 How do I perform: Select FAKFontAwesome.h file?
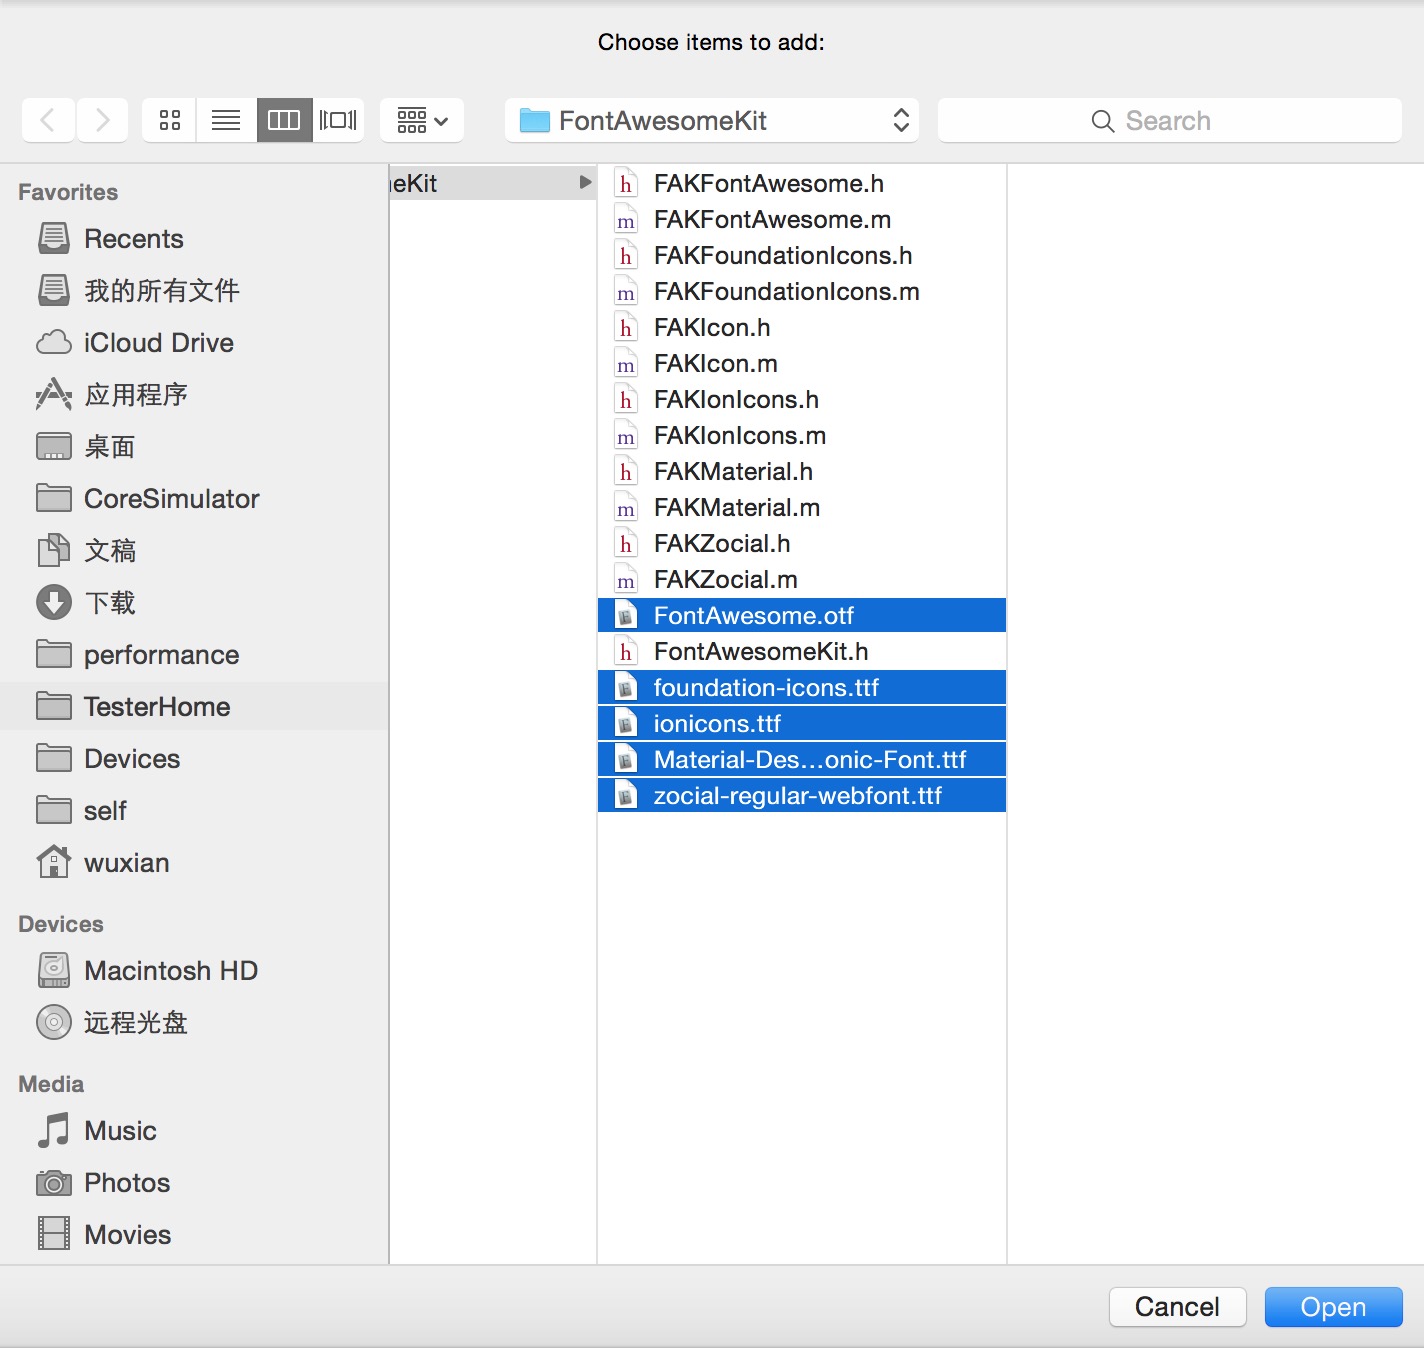(802, 184)
